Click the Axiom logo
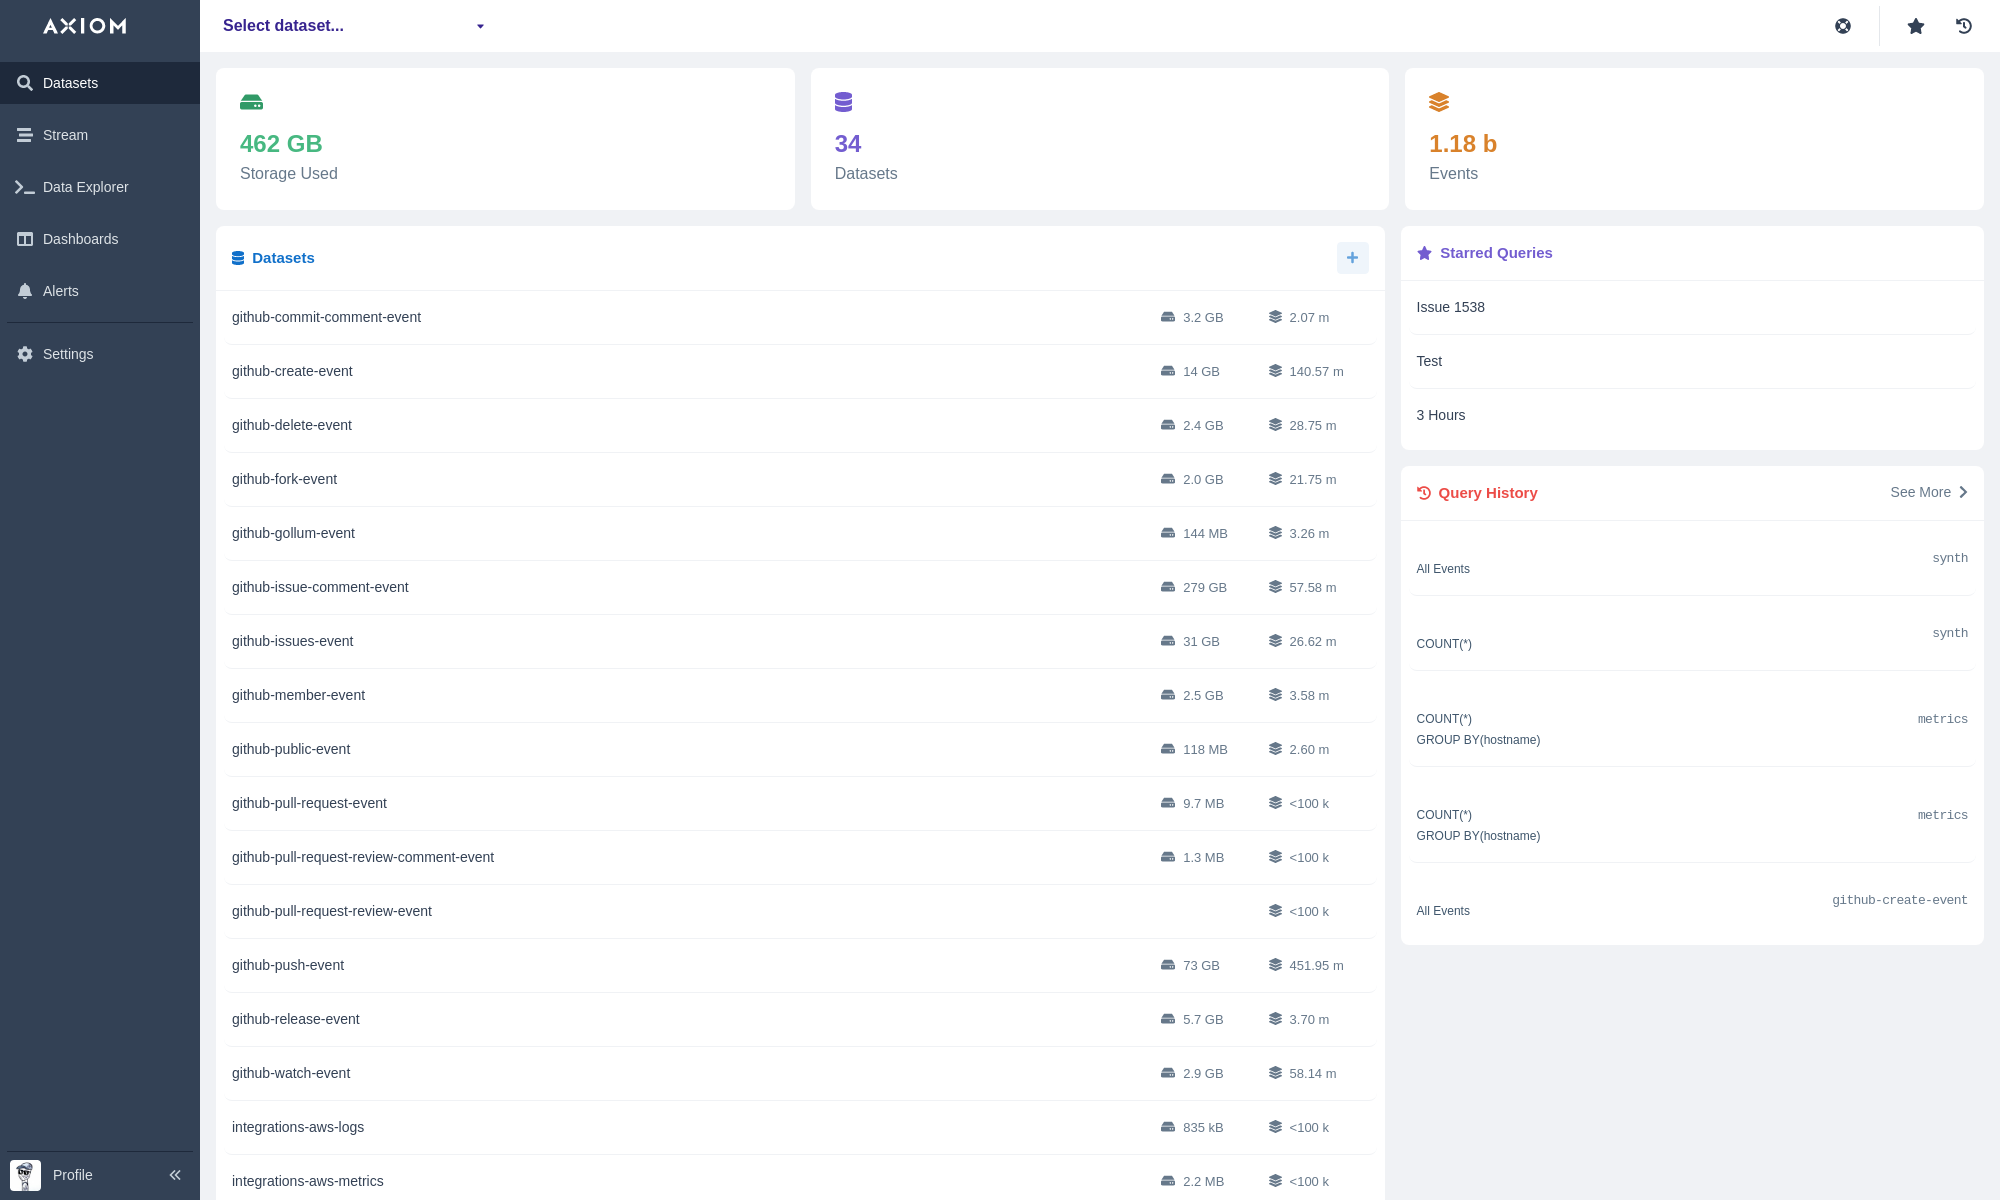 (85, 26)
